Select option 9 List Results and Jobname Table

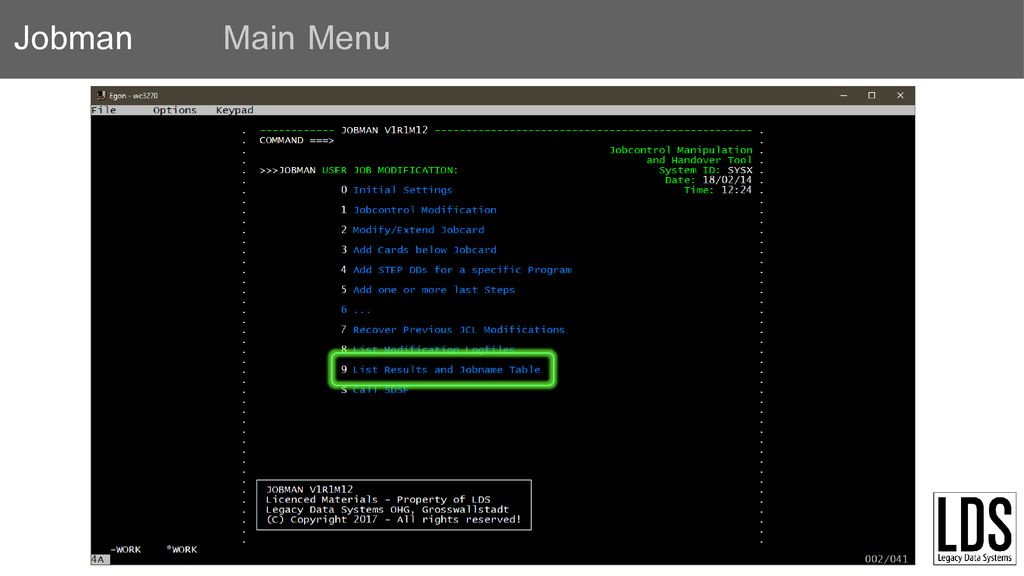(441, 370)
